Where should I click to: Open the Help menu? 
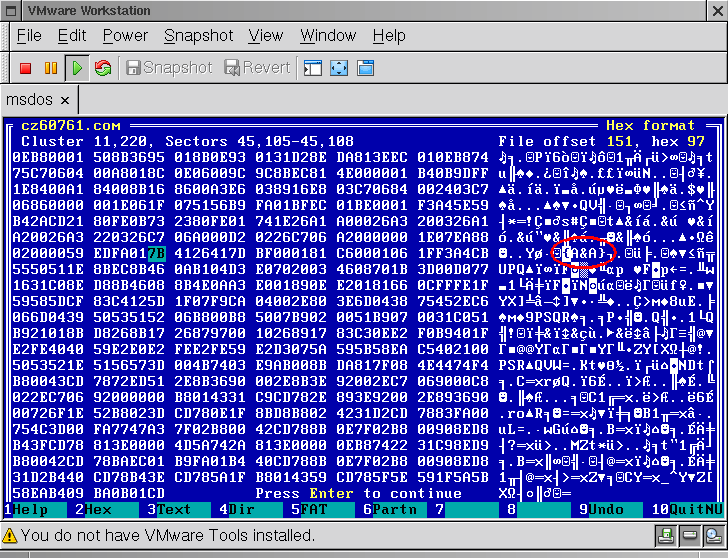389,36
